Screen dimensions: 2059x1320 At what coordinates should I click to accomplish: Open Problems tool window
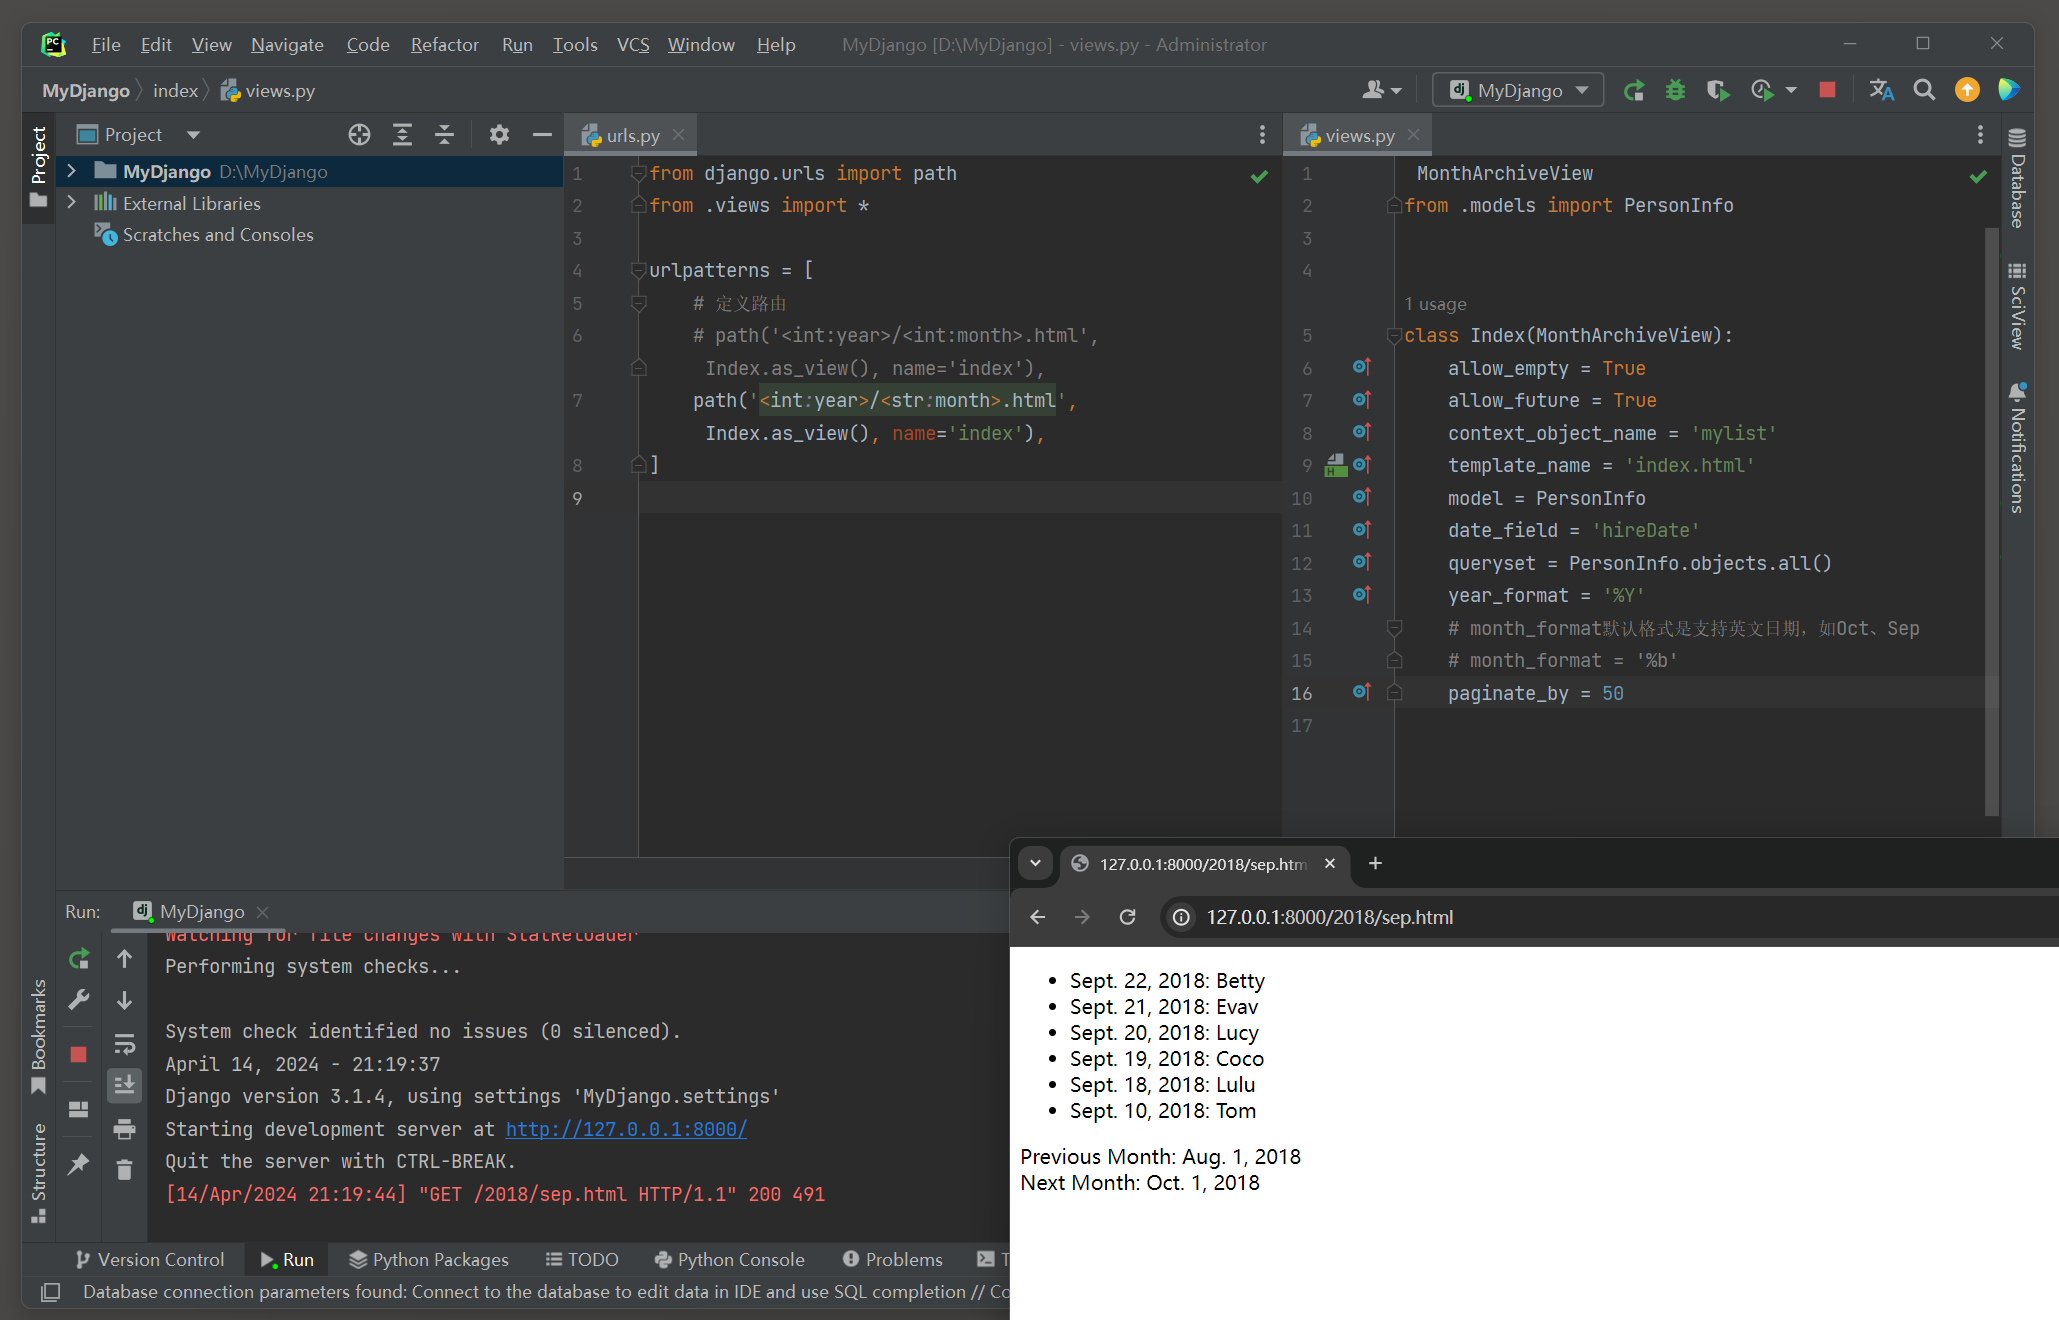tap(893, 1259)
